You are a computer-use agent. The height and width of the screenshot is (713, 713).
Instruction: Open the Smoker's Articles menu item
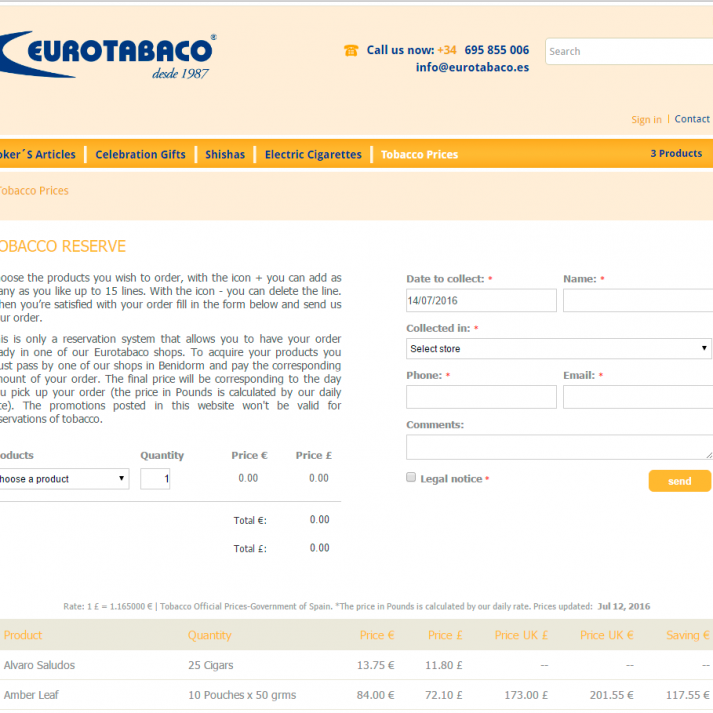[38, 155]
